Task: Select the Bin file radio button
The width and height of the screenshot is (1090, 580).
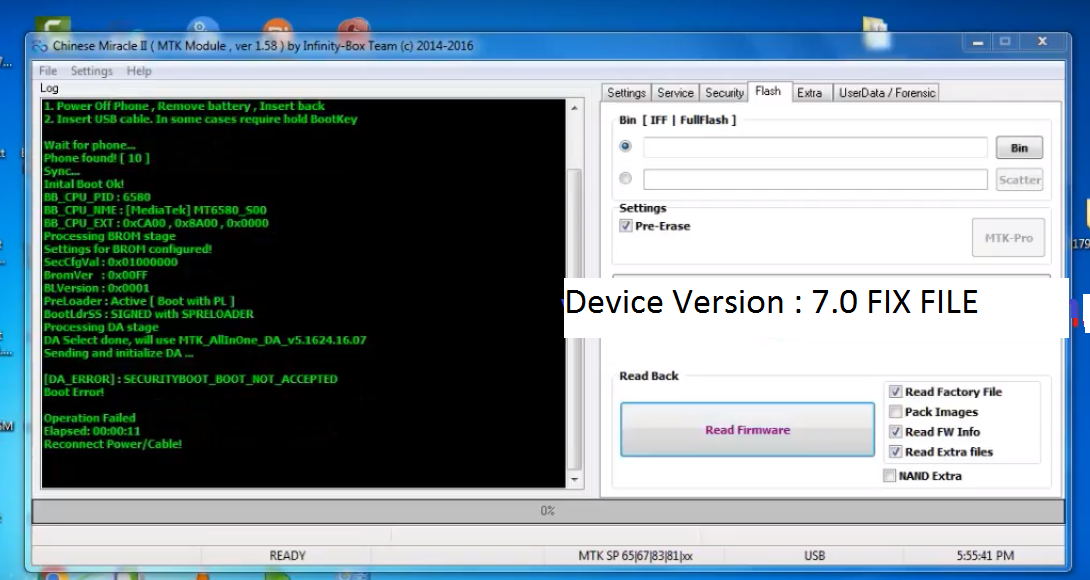Action: 626,146
